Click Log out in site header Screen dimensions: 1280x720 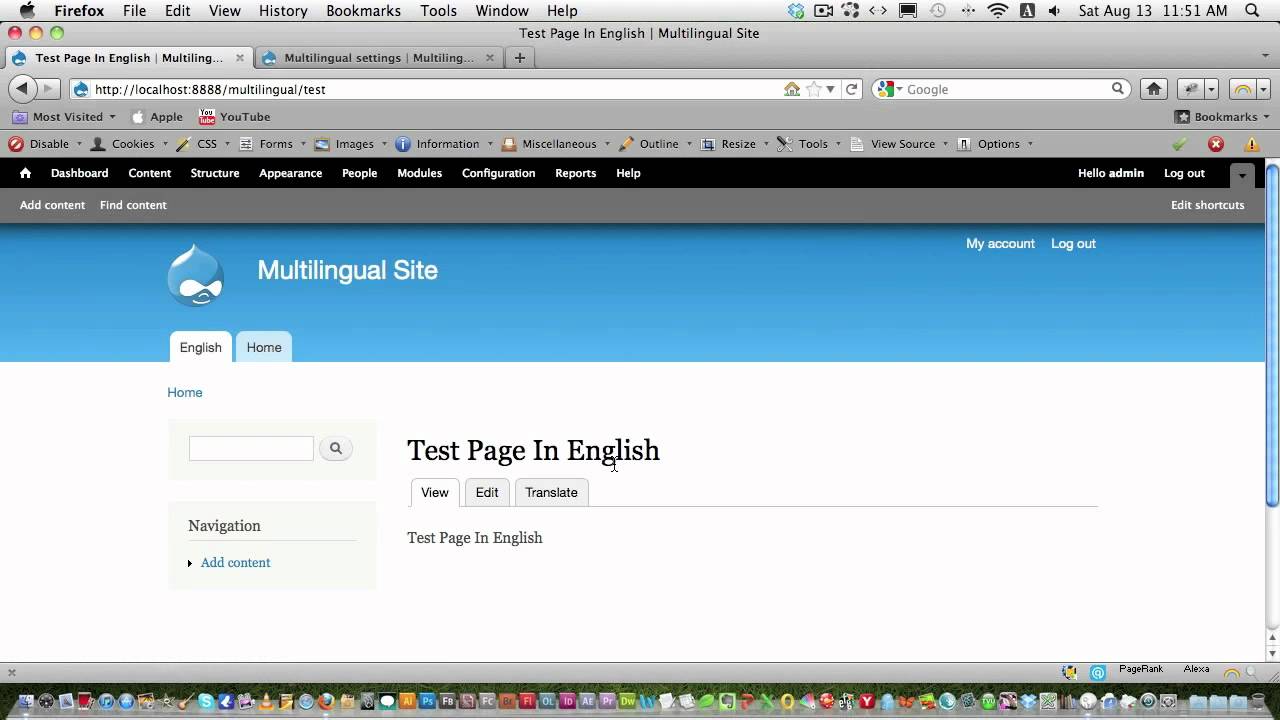[x=1073, y=243]
